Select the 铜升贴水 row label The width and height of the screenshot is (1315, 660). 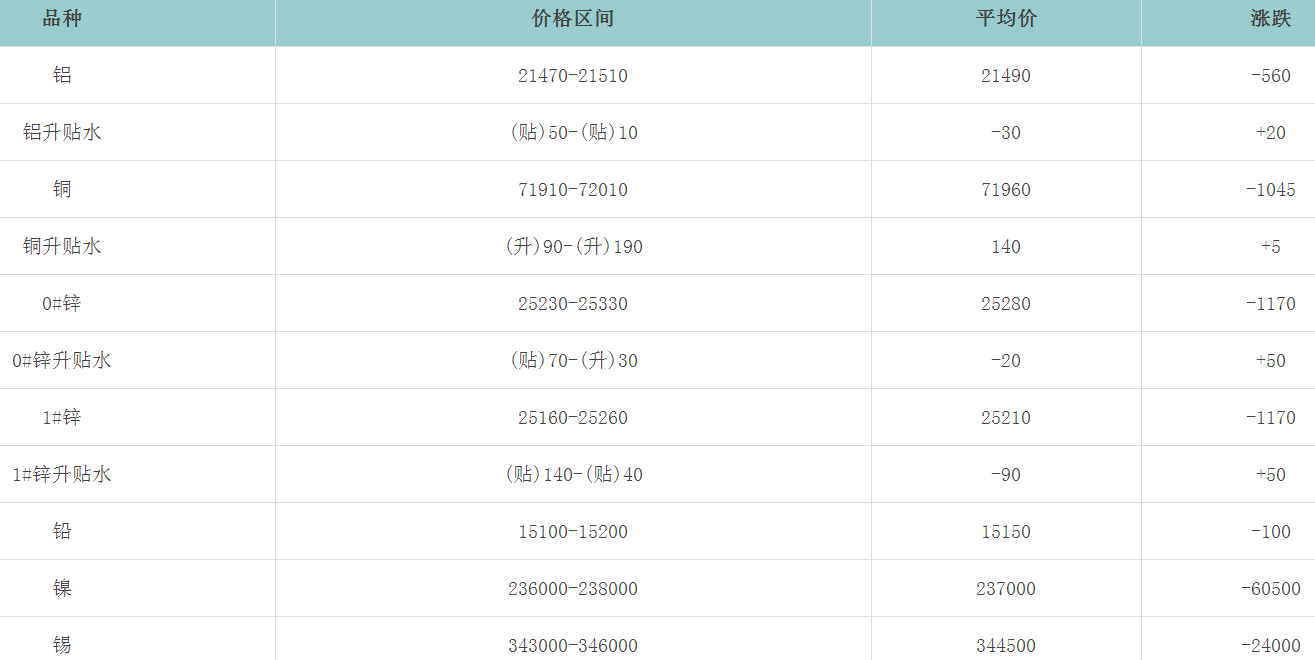coord(62,246)
